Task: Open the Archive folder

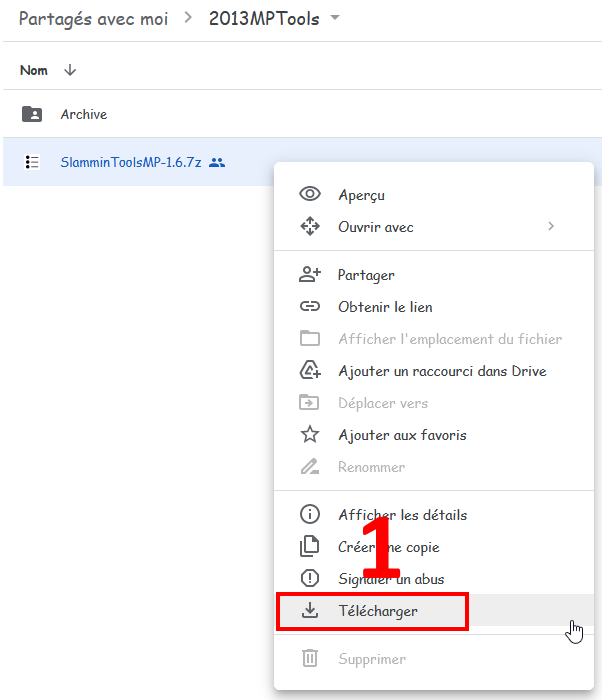Action: click(x=83, y=114)
